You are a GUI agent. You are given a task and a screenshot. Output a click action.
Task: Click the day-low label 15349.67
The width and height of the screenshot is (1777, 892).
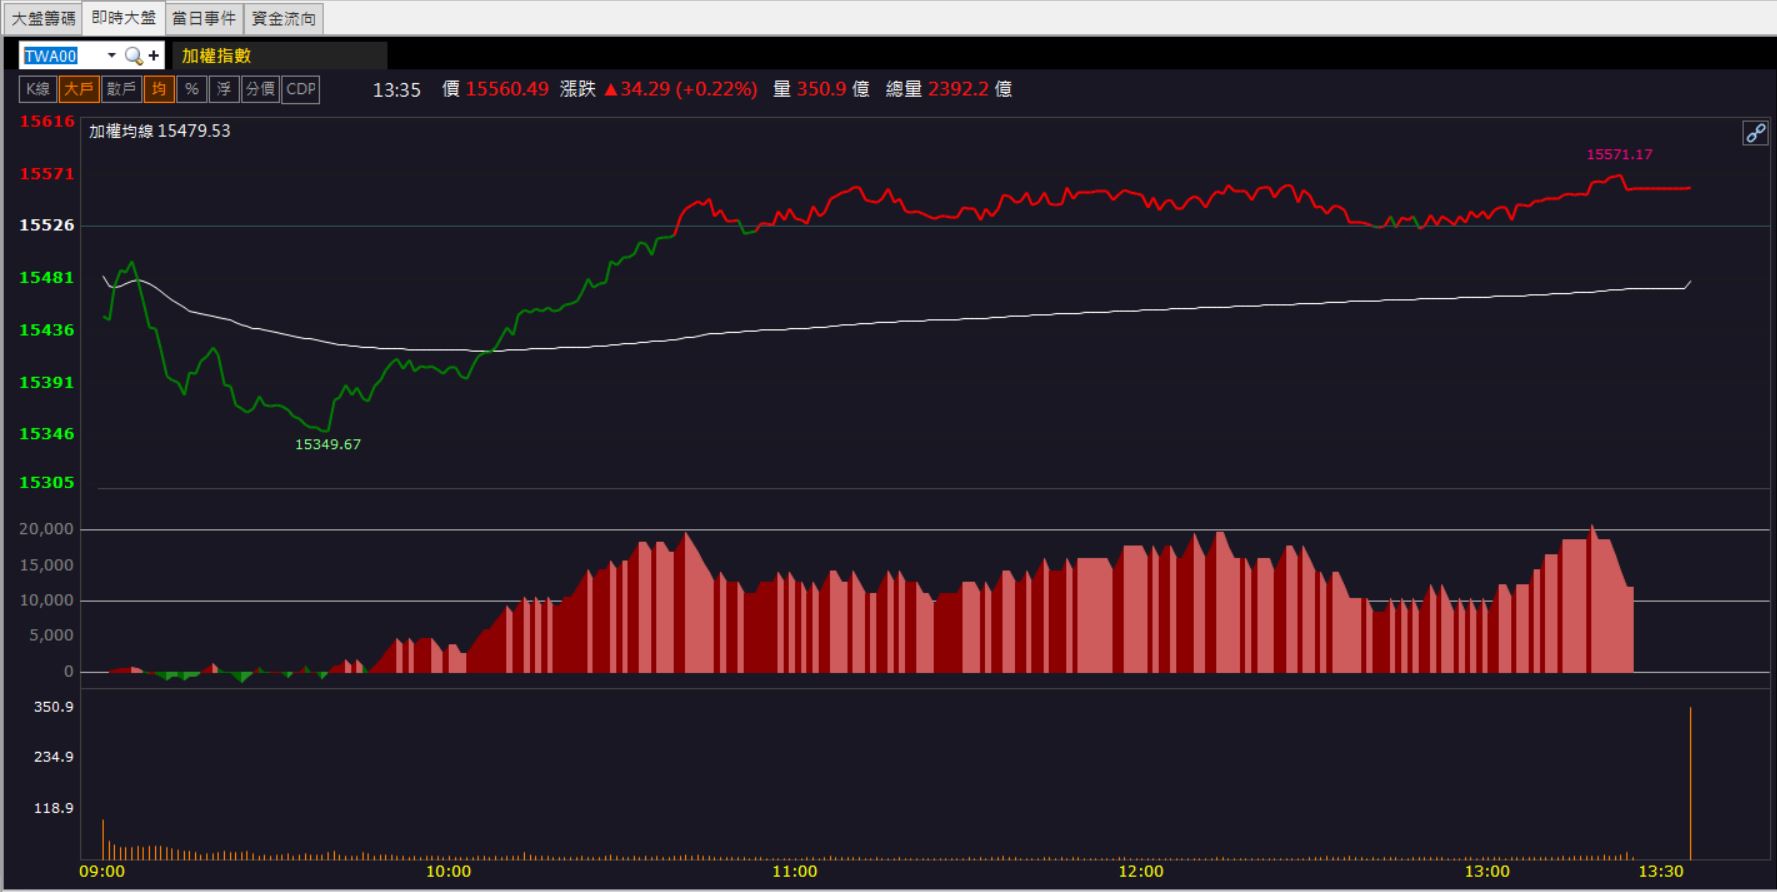(328, 444)
